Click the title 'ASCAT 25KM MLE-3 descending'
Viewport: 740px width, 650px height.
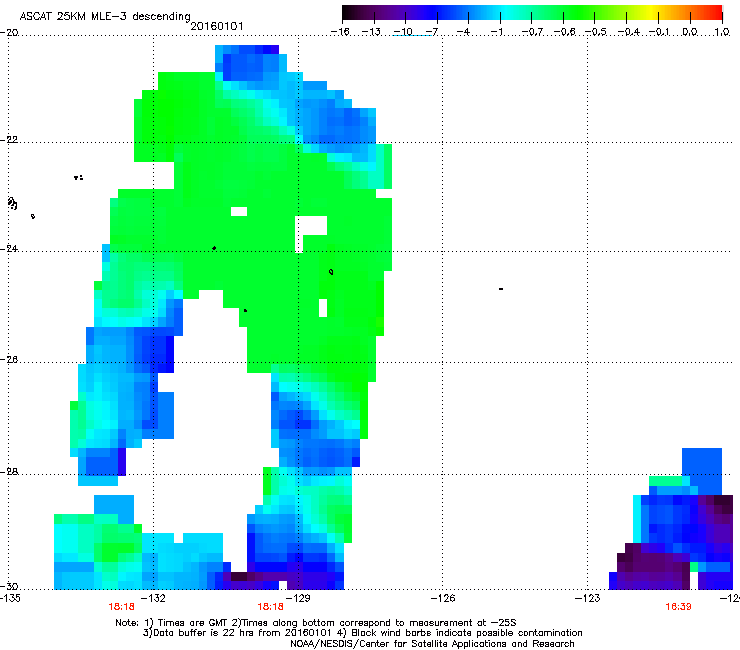[x=105, y=16]
